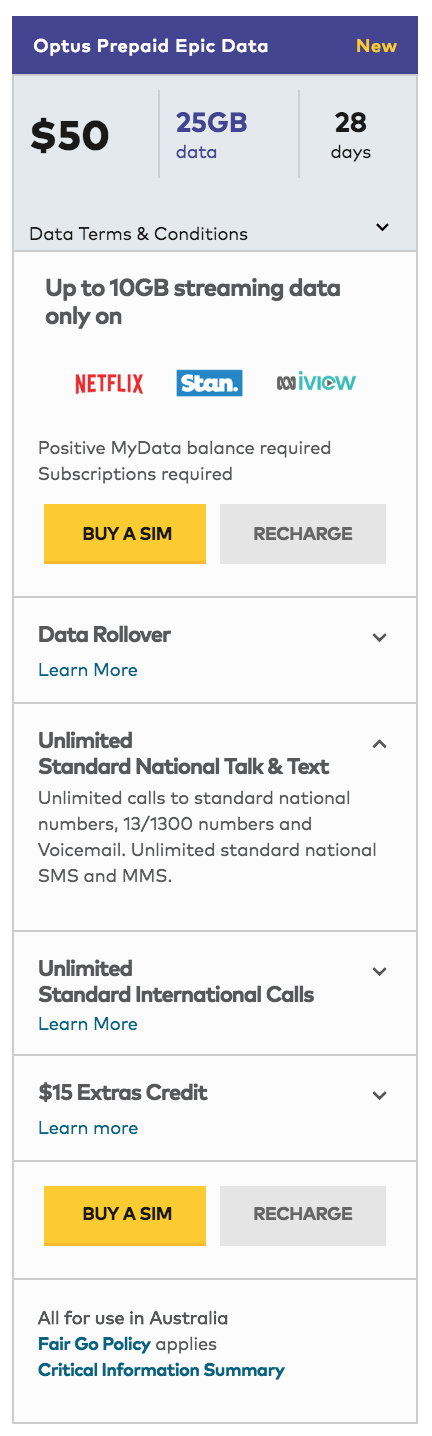Expand the Data Rollover section
The width and height of the screenshot is (432, 1436).
[x=379, y=637]
